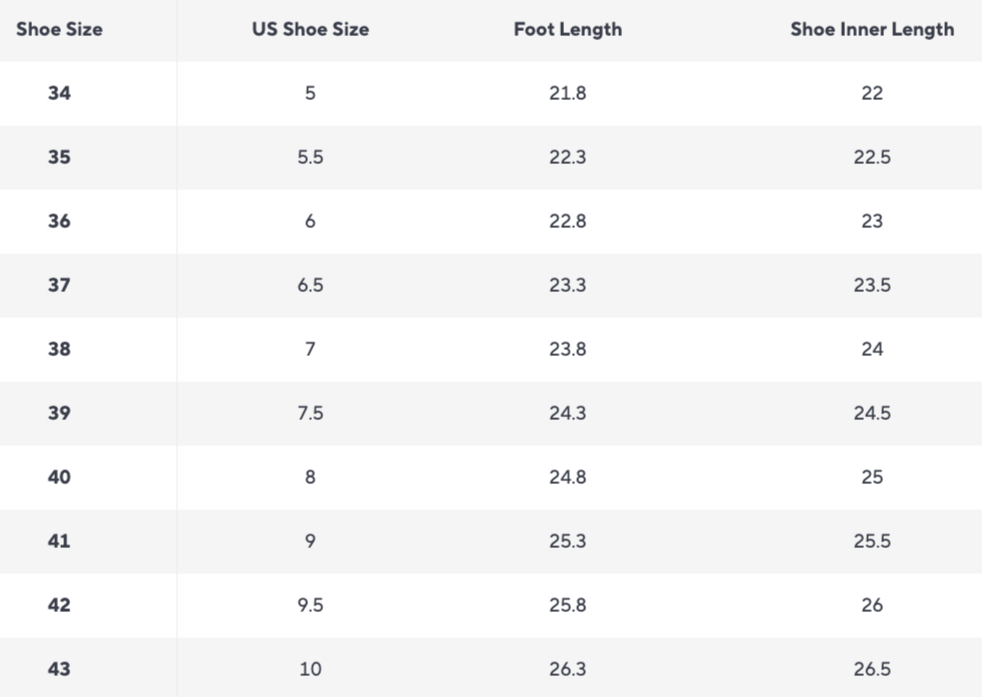Click shoe inner length 26.5 cell
The width and height of the screenshot is (982, 697).
pyautogui.click(x=872, y=669)
